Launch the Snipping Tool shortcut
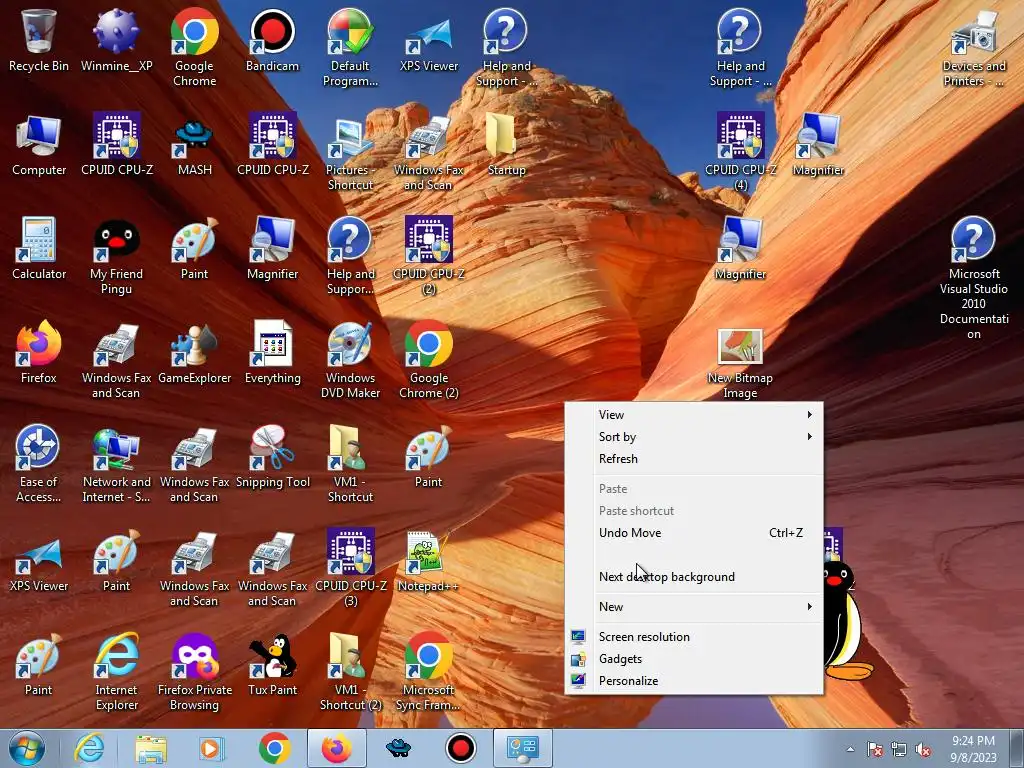Viewport: 1024px width, 768px height. click(272, 456)
